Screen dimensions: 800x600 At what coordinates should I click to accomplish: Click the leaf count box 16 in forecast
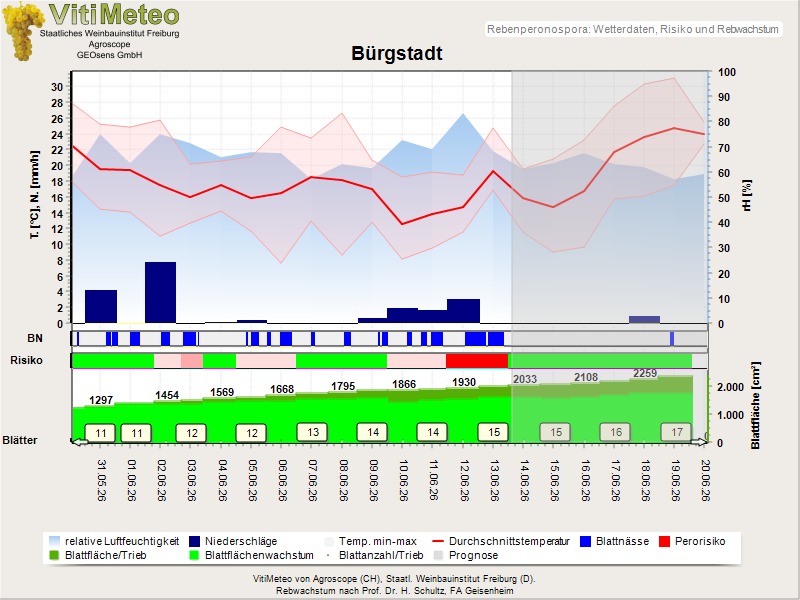click(x=616, y=432)
